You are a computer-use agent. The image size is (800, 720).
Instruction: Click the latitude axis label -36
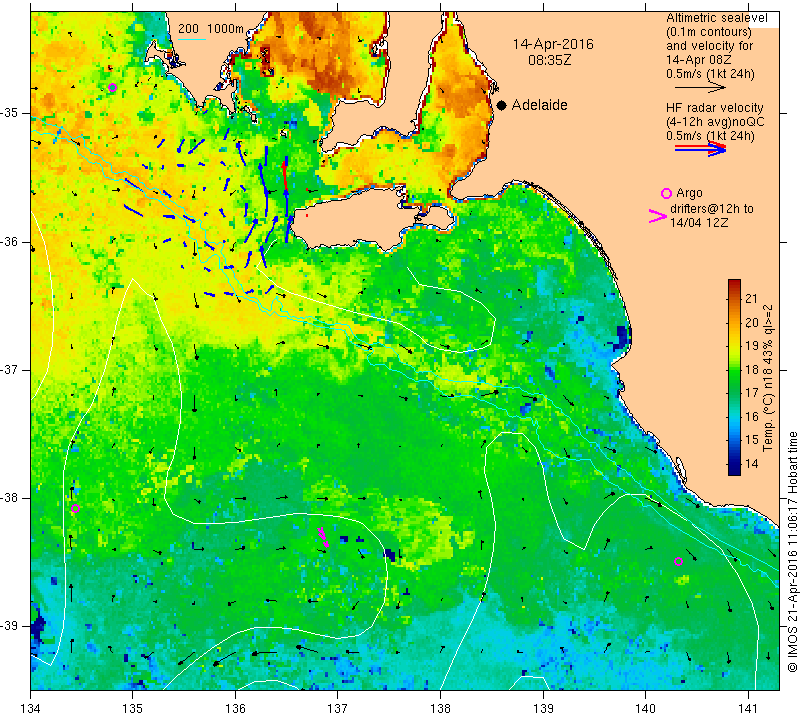click(9, 241)
